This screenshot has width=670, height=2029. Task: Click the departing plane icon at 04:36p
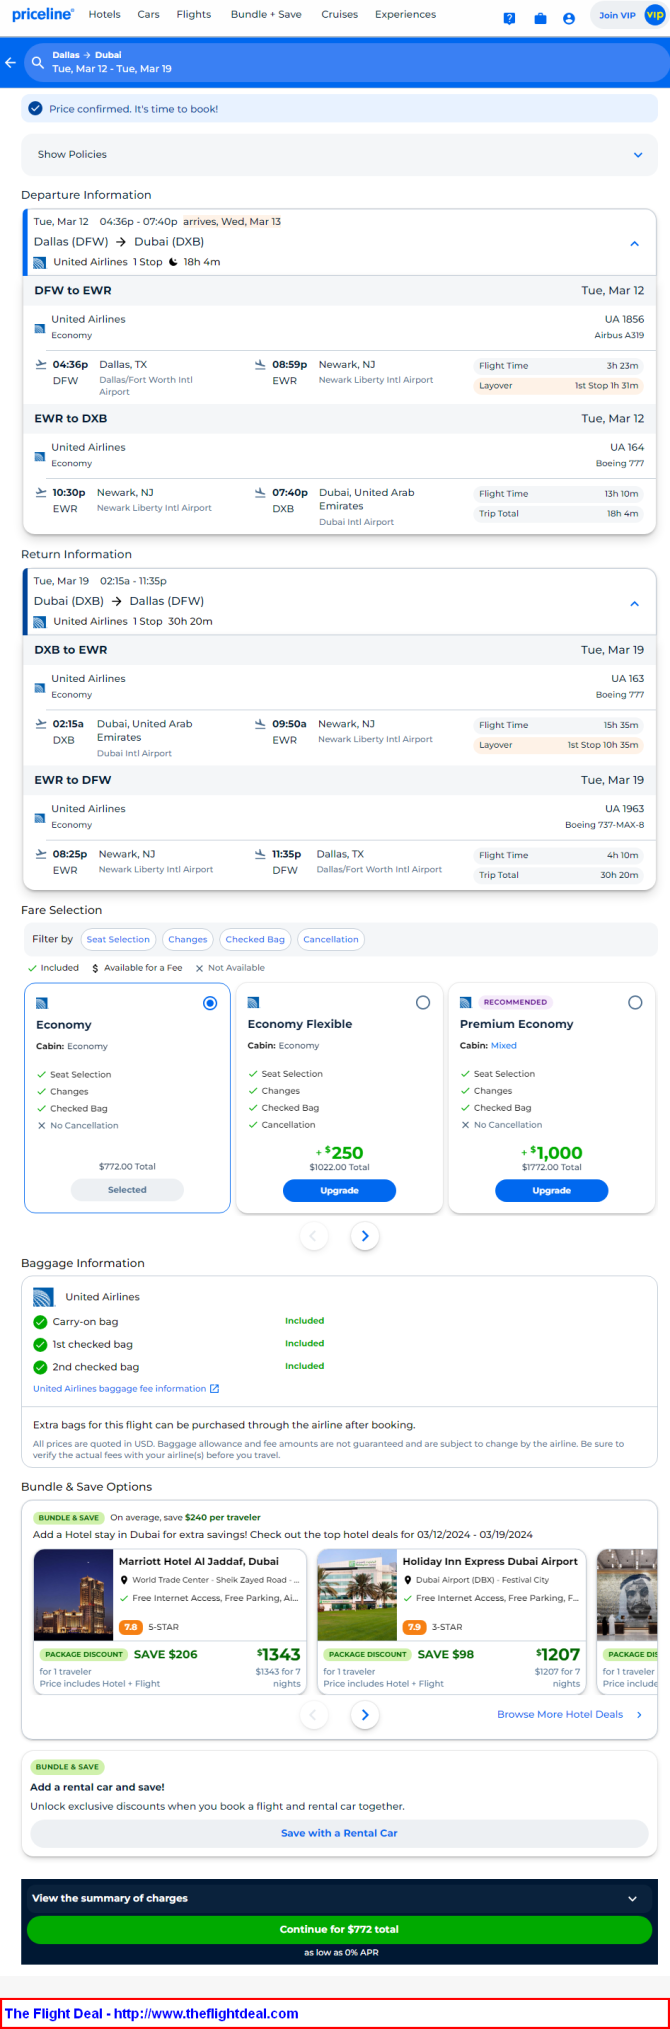(41, 364)
